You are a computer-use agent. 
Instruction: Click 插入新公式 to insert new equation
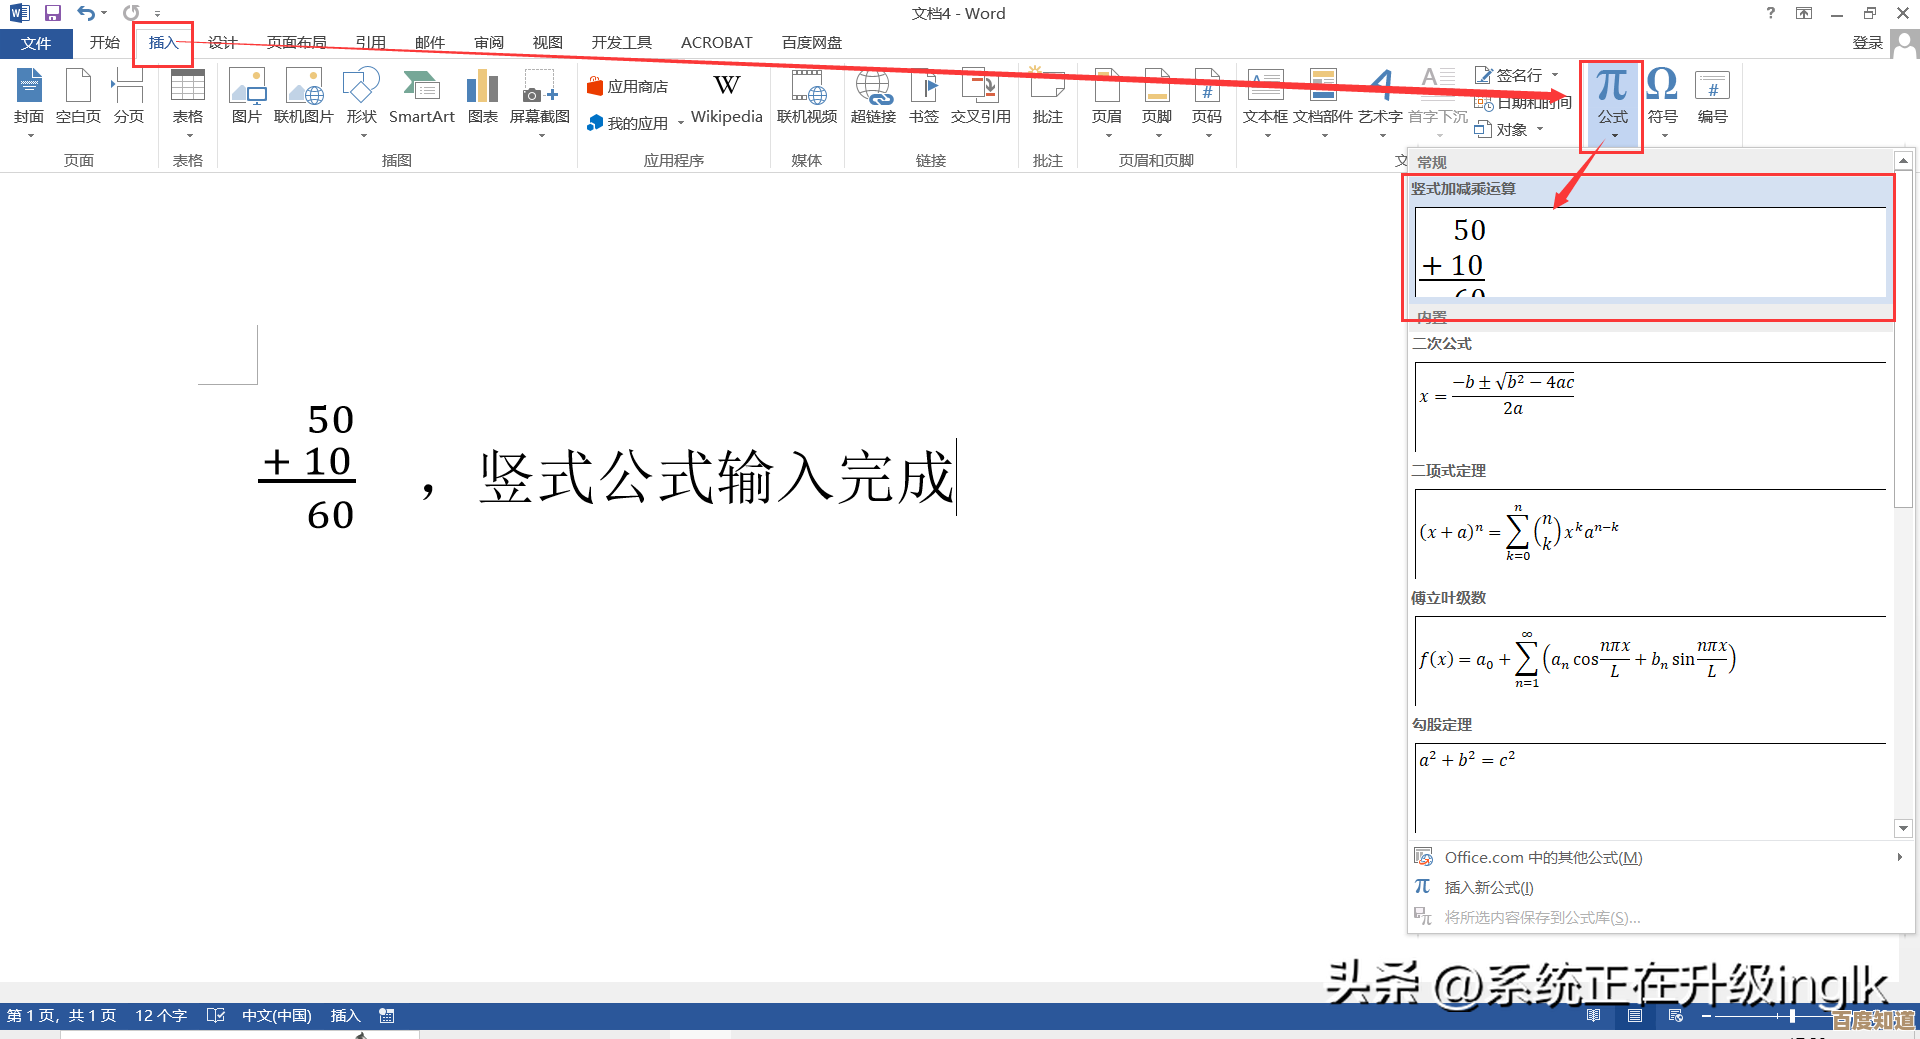1488,887
